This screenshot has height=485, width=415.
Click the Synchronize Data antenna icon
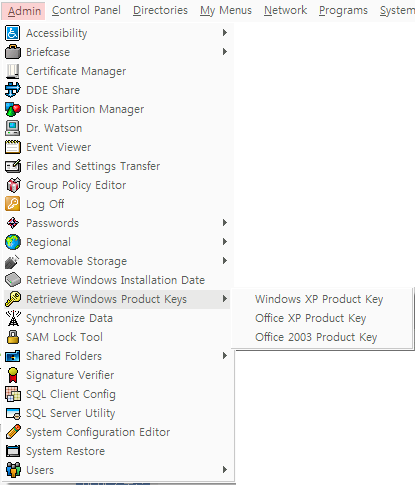pos(13,318)
